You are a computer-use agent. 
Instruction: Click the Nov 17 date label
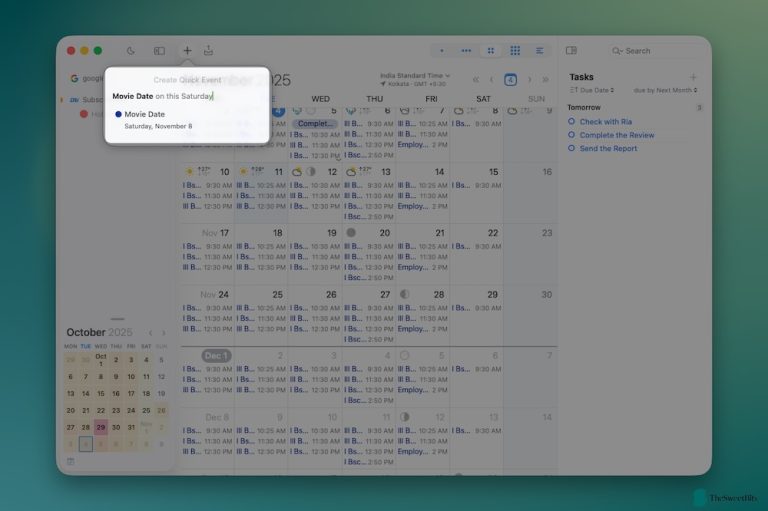tap(215, 233)
